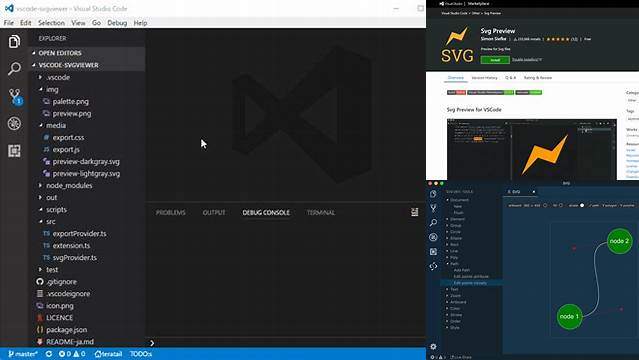Expand the node_modules folder
Viewport: 639px width, 360px height.
40,186
